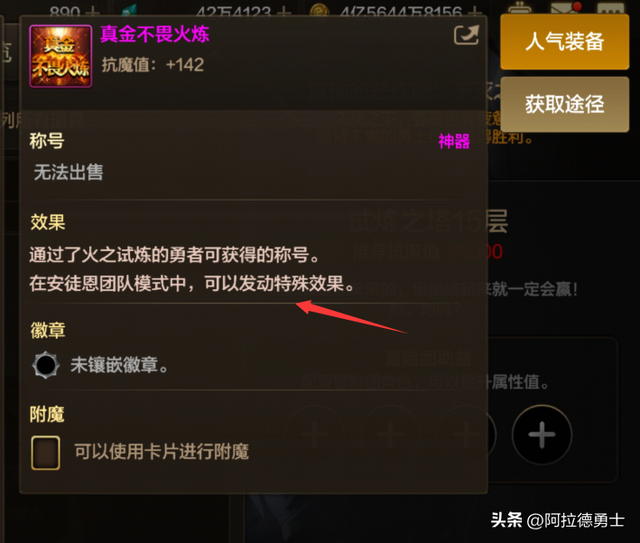Open the 获取途径 button
Image resolution: width=640 pixels, height=543 pixels.
[x=564, y=104]
